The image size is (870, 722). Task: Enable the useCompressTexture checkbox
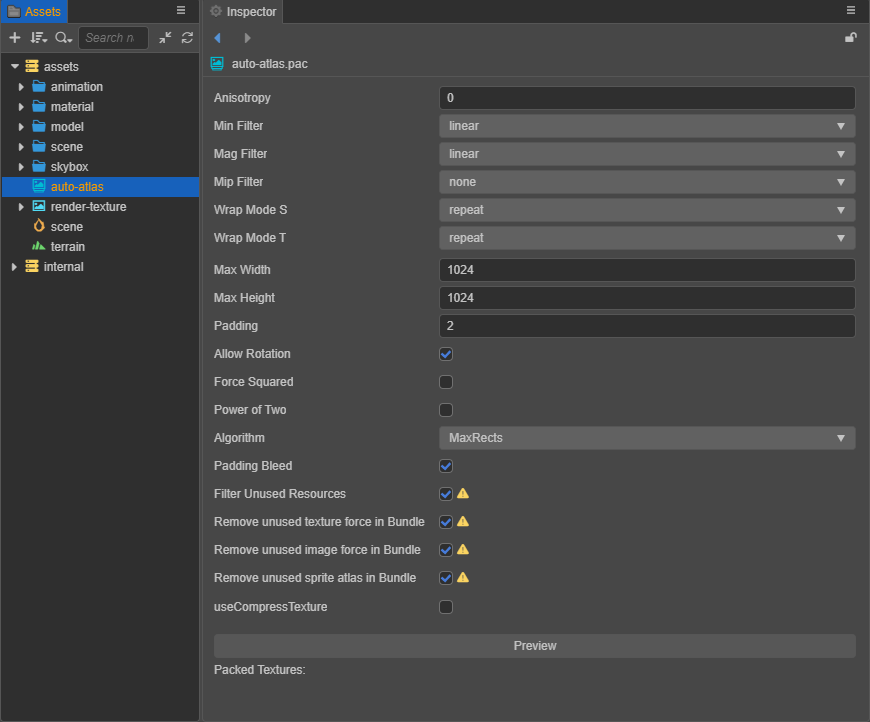click(x=446, y=607)
